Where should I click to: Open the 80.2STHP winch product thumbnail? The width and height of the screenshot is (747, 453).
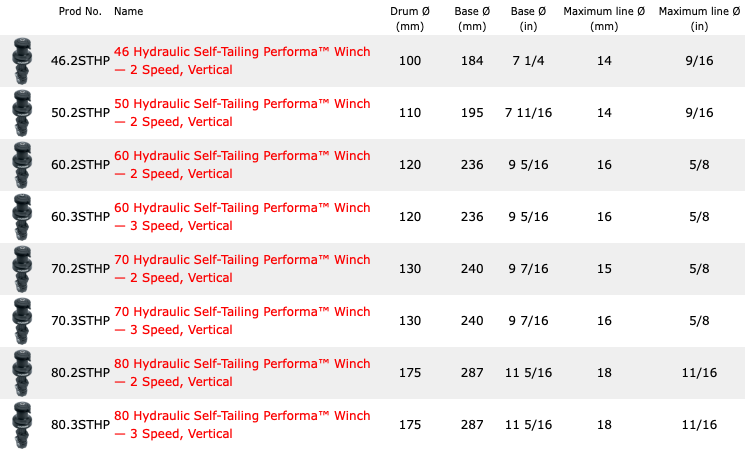click(22, 372)
